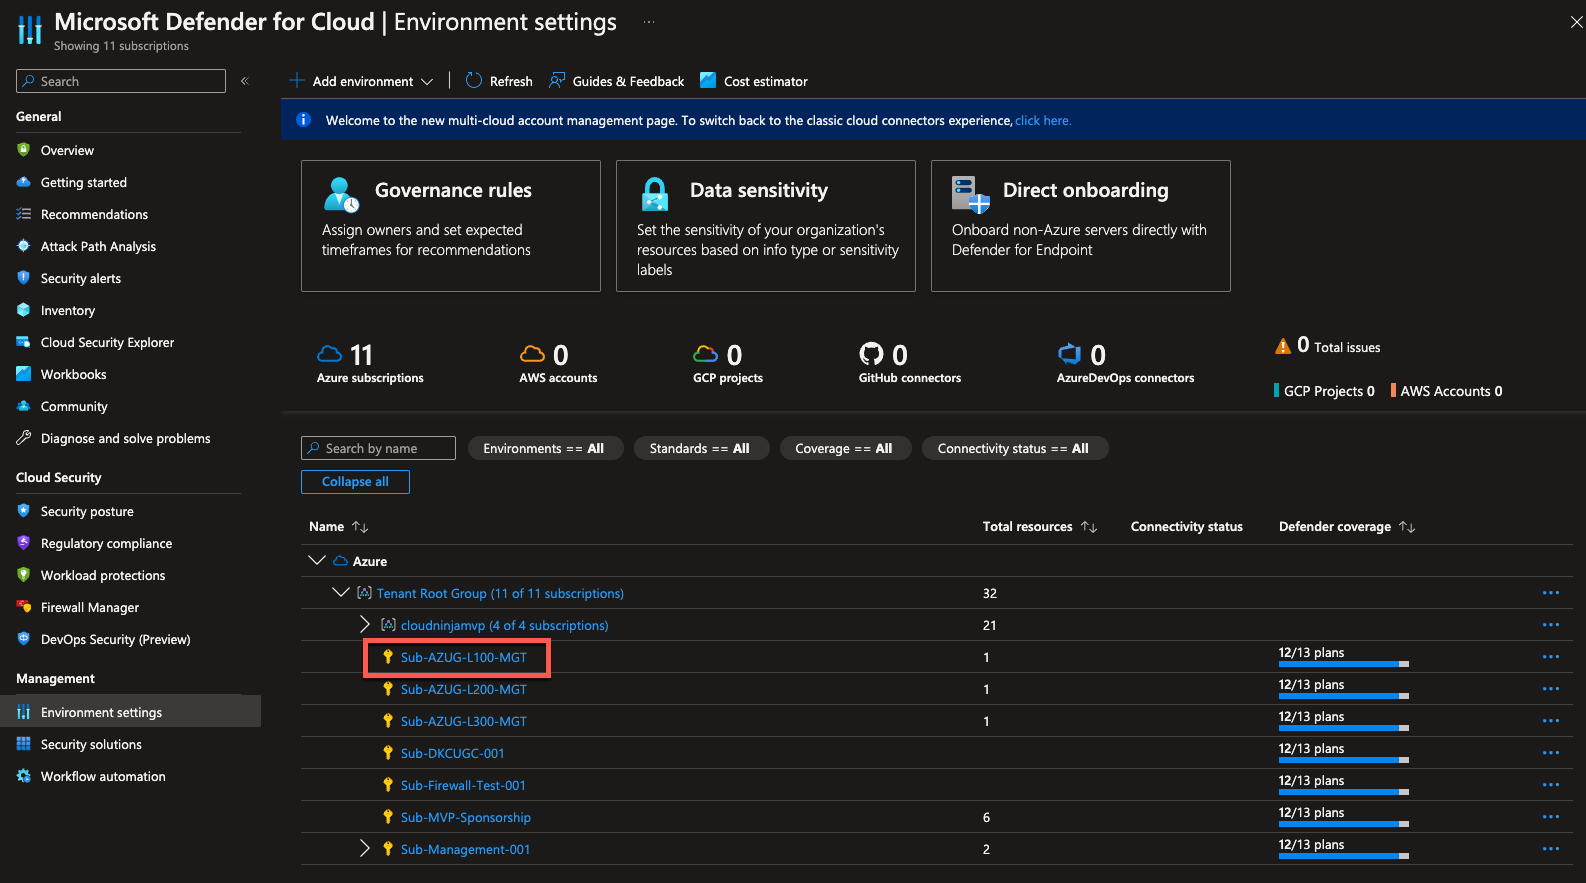The width and height of the screenshot is (1586, 883).
Task: Open Guides & Feedback
Action: pos(617,81)
